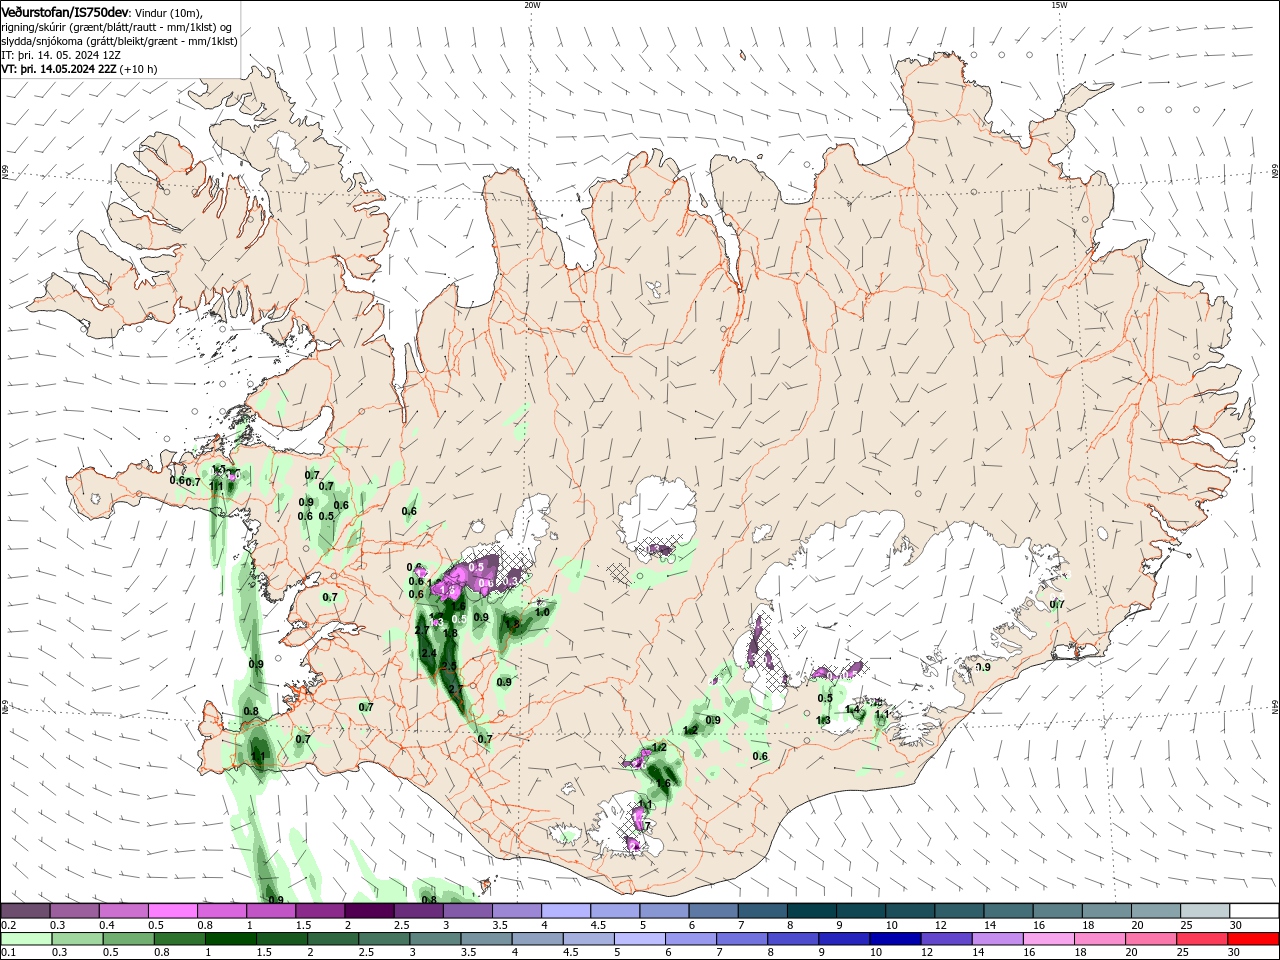
Task: Click the 0.2 label under the snow scale
Action: [x=8, y=925]
